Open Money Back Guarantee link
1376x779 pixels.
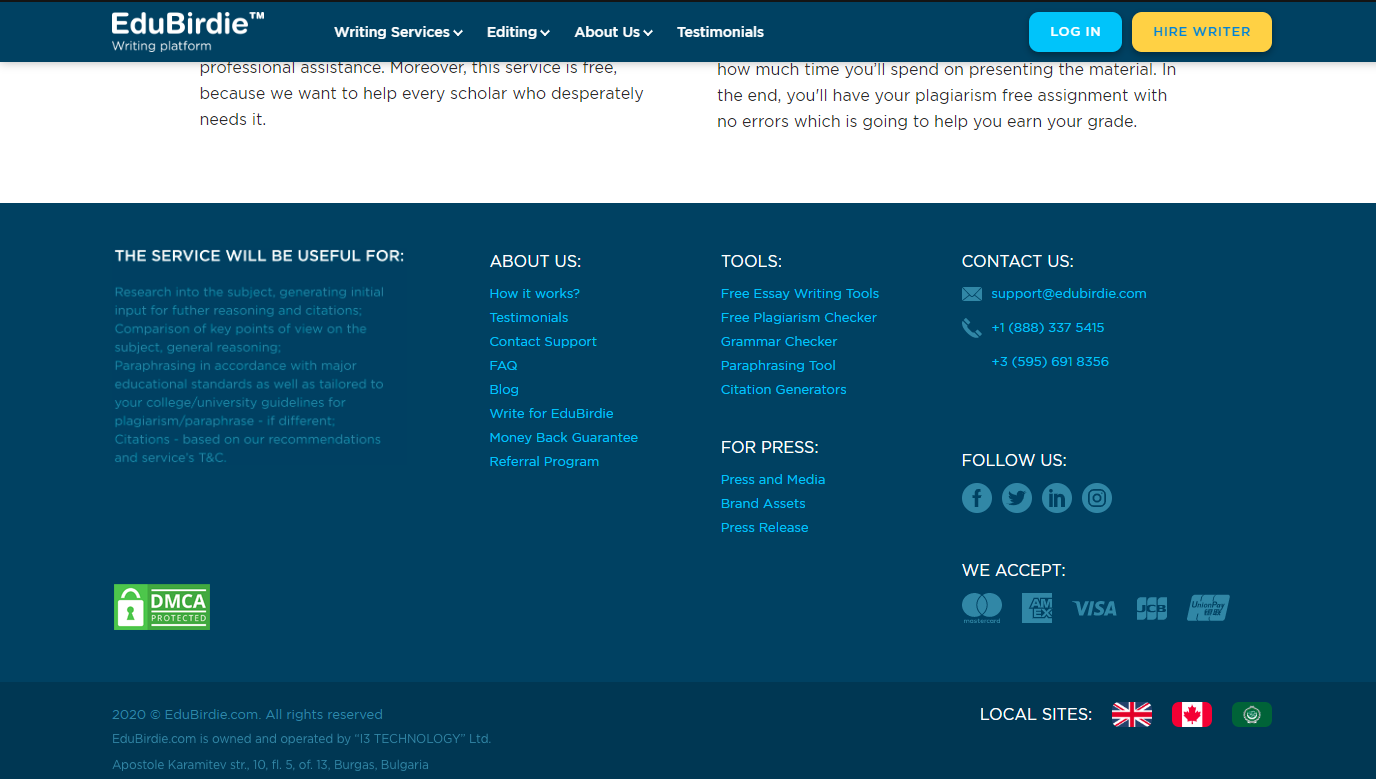[564, 437]
